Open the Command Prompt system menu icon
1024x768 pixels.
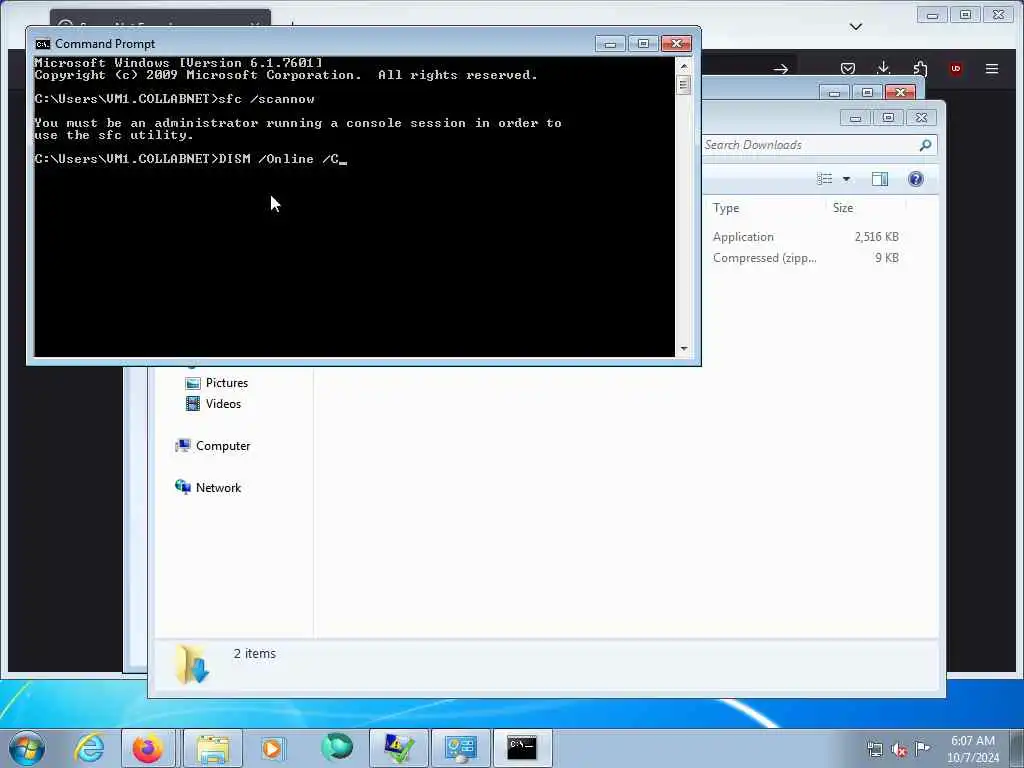click(42, 44)
